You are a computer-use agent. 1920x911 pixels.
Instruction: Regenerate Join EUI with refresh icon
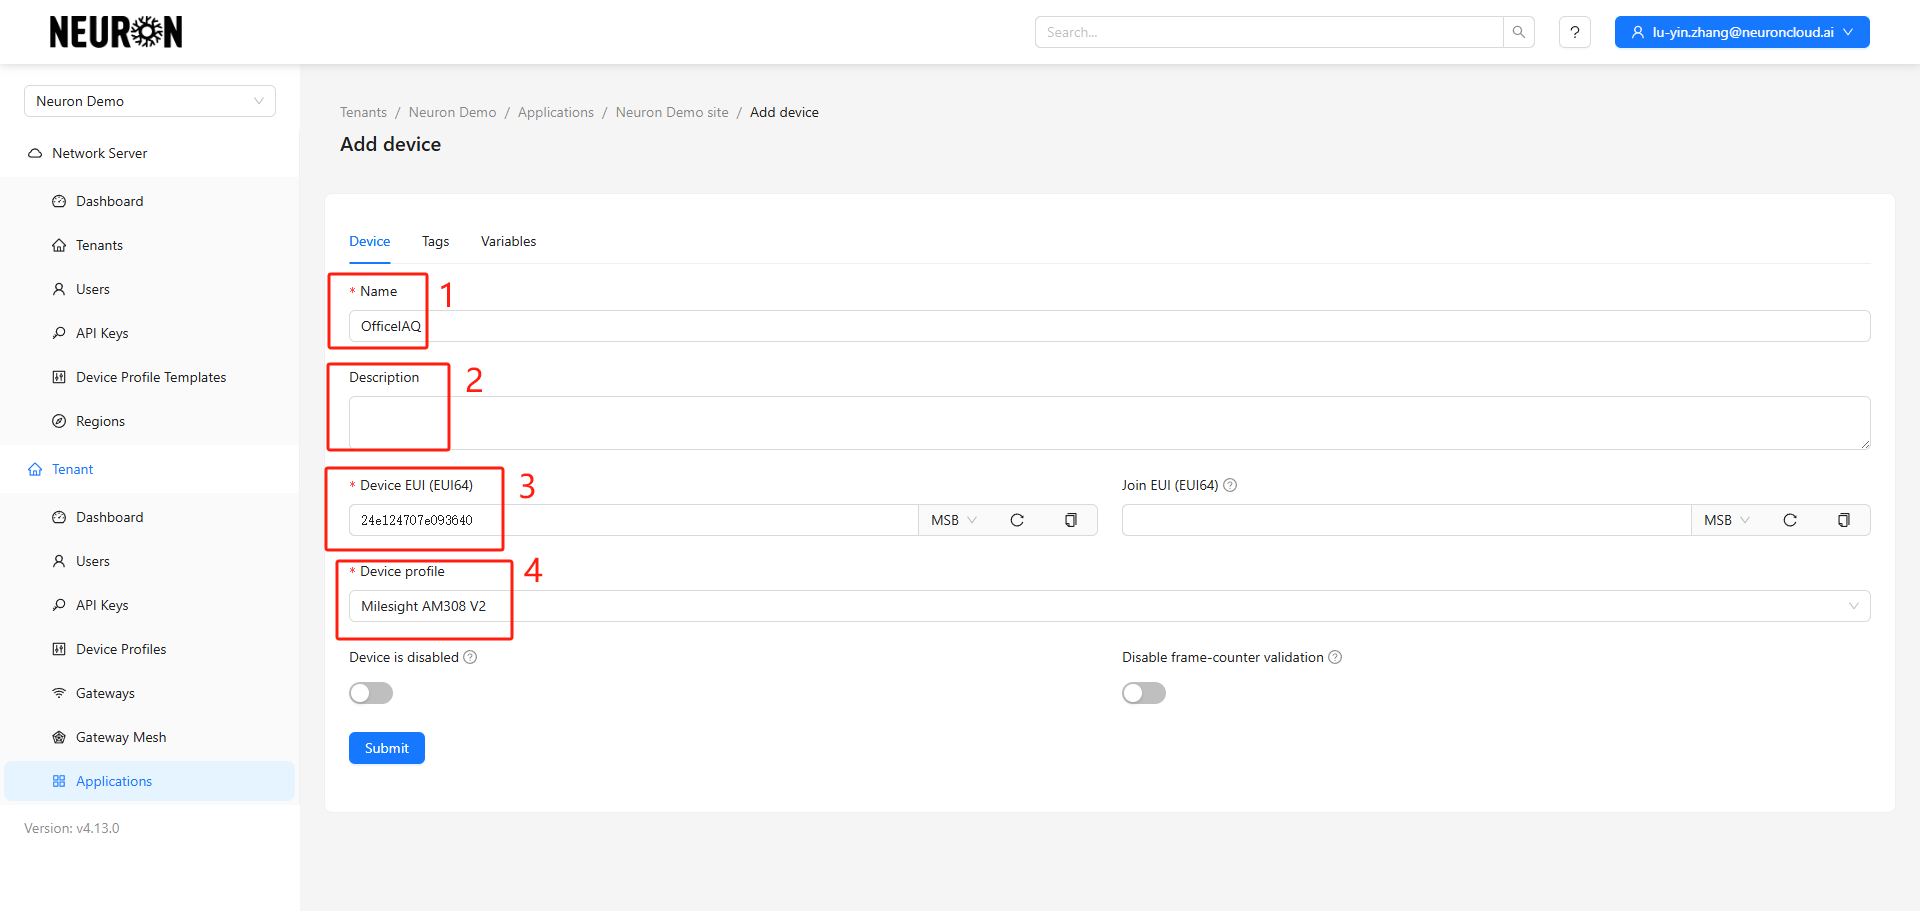tap(1790, 520)
